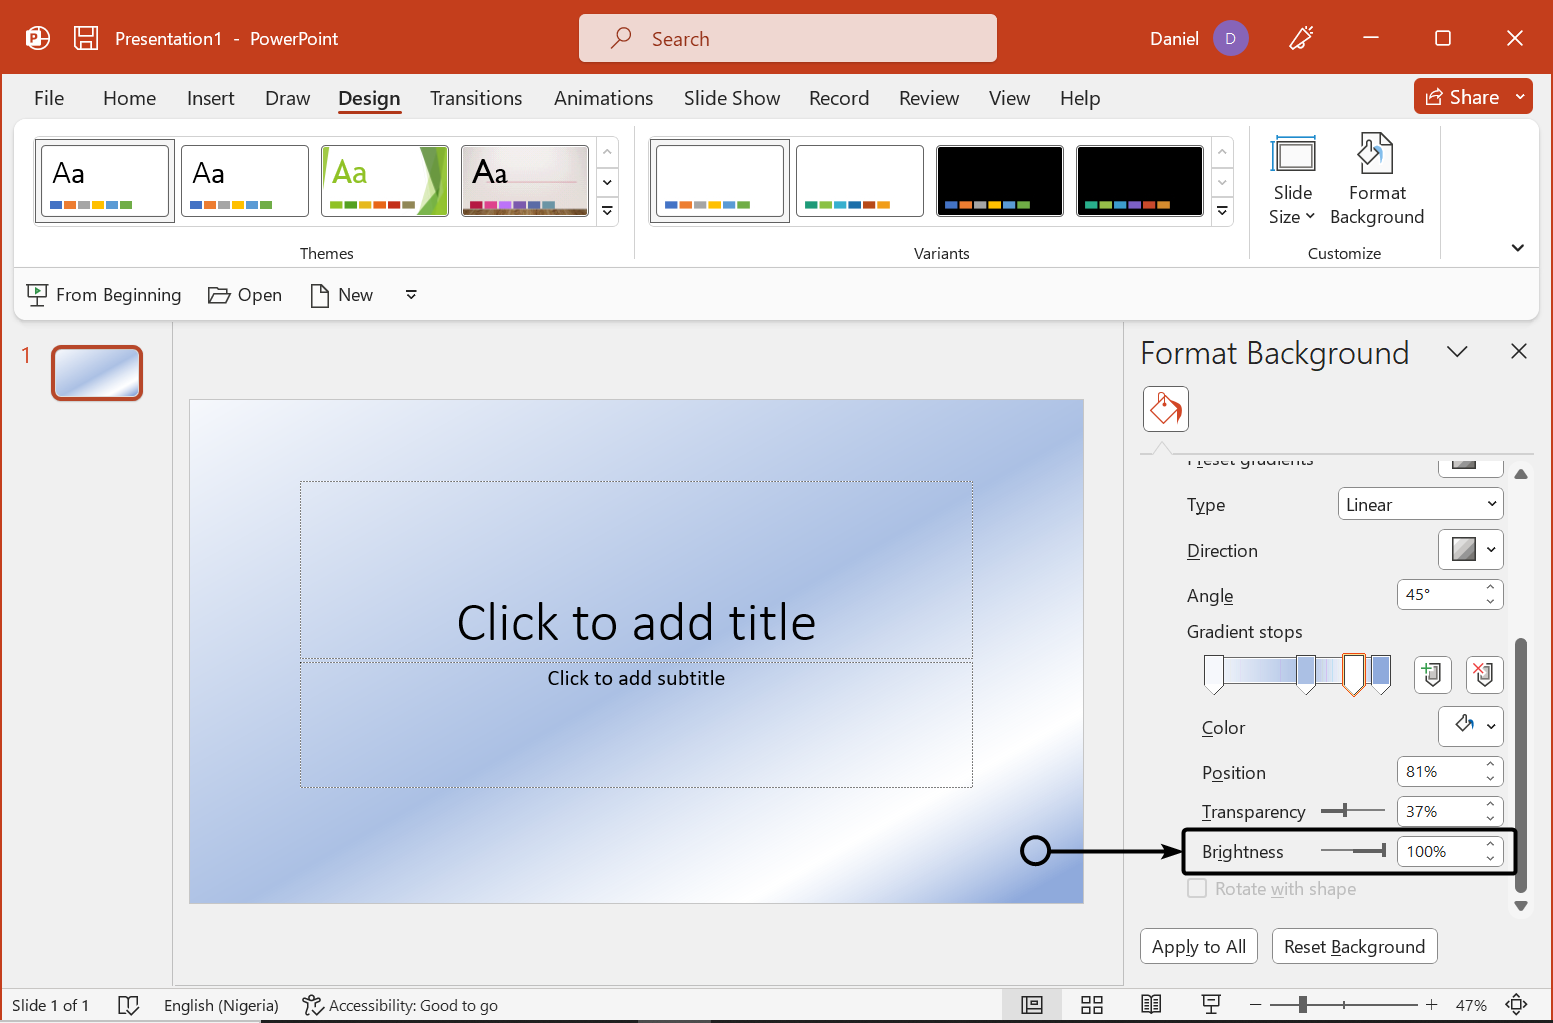Click the Apply to All button
This screenshot has height=1023, width=1553.
coord(1198,946)
